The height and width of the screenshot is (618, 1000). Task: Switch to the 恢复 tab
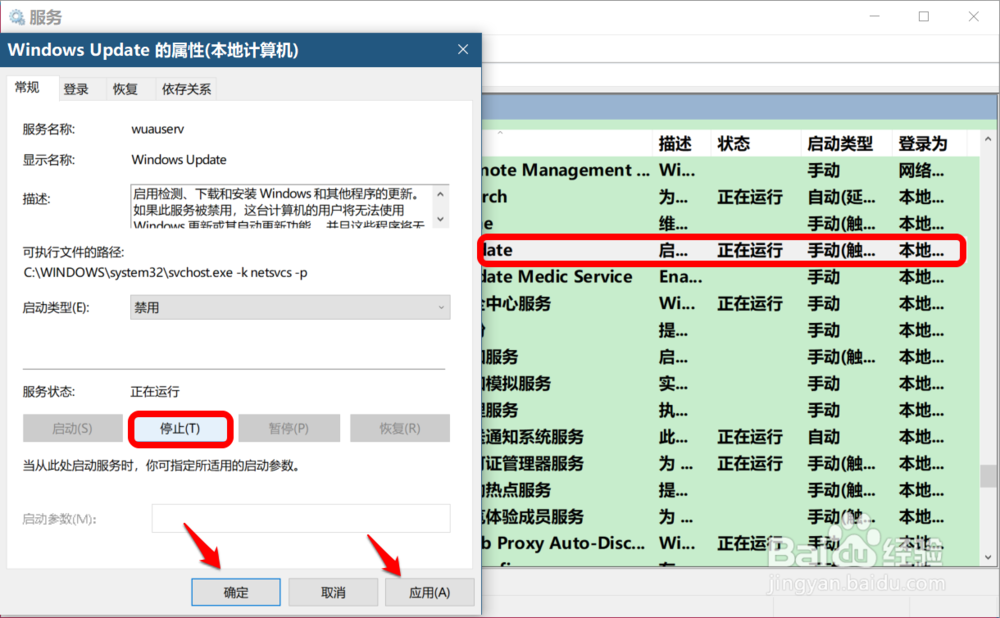point(125,89)
